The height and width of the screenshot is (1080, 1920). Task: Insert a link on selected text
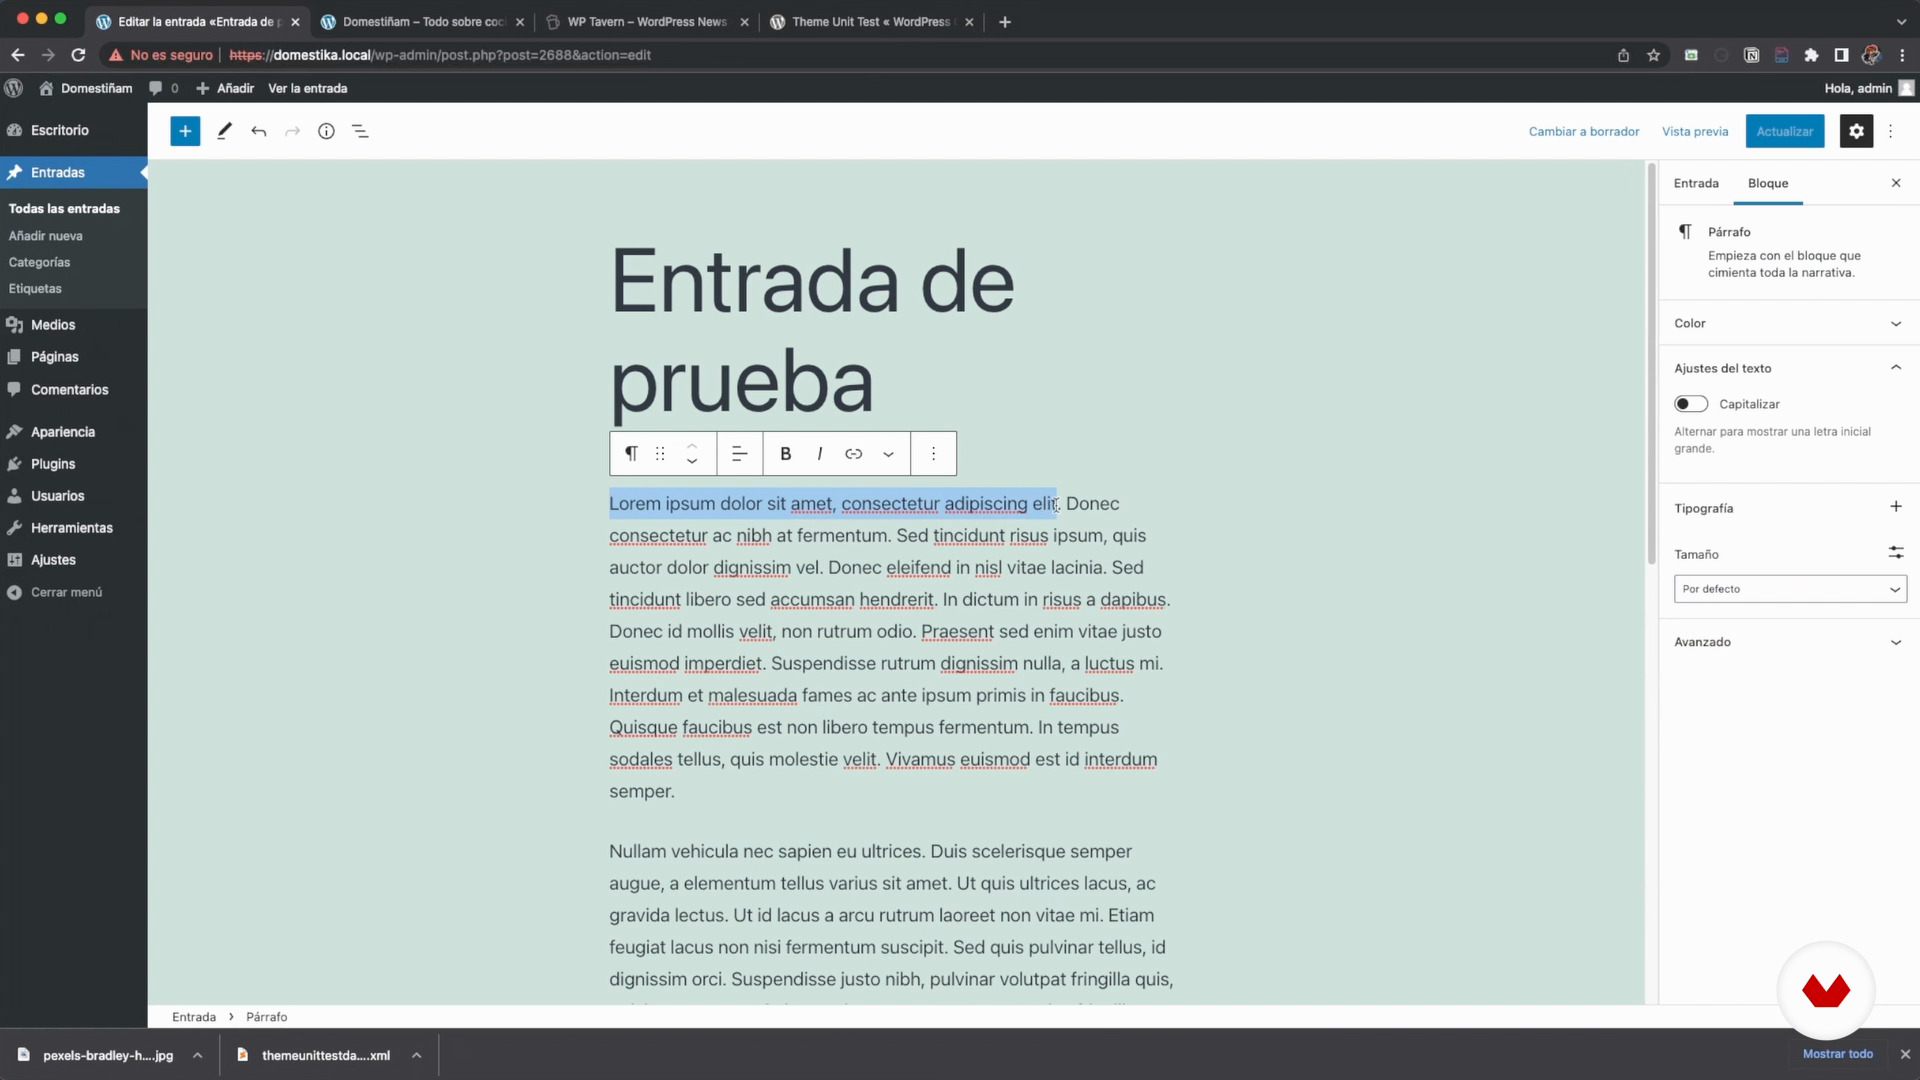[x=853, y=454]
